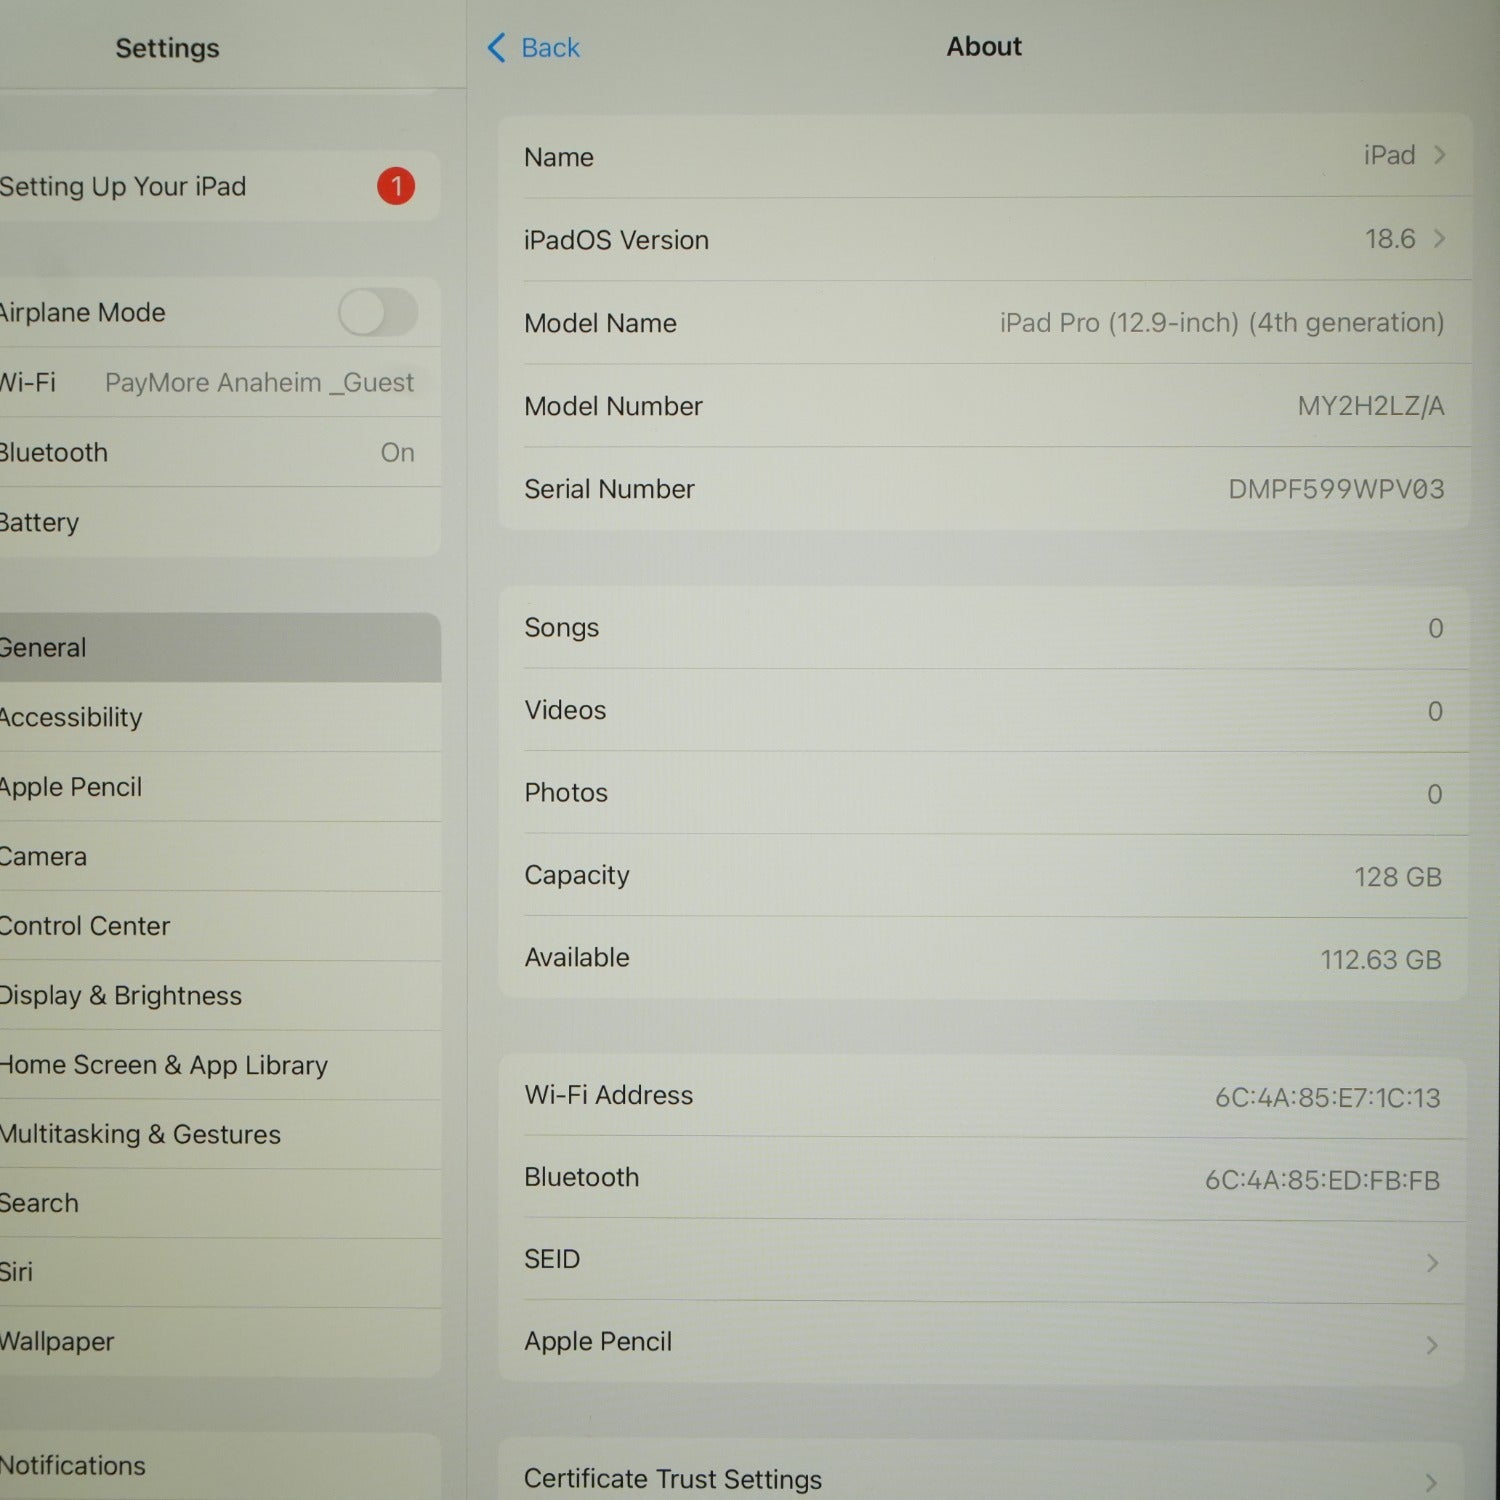The height and width of the screenshot is (1500, 1500).
Task: Open Accessibility settings
Action: click(x=220, y=717)
